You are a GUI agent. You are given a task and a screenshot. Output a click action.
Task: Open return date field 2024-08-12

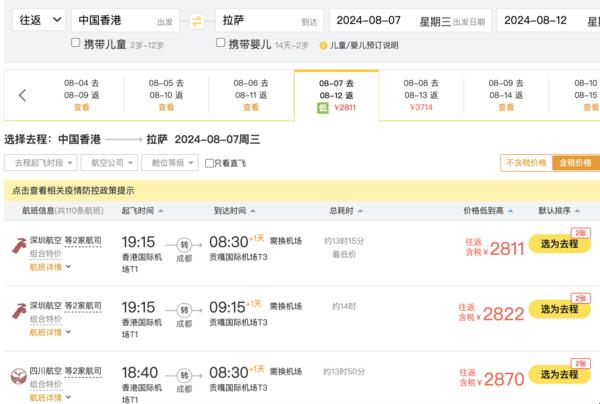[548, 20]
